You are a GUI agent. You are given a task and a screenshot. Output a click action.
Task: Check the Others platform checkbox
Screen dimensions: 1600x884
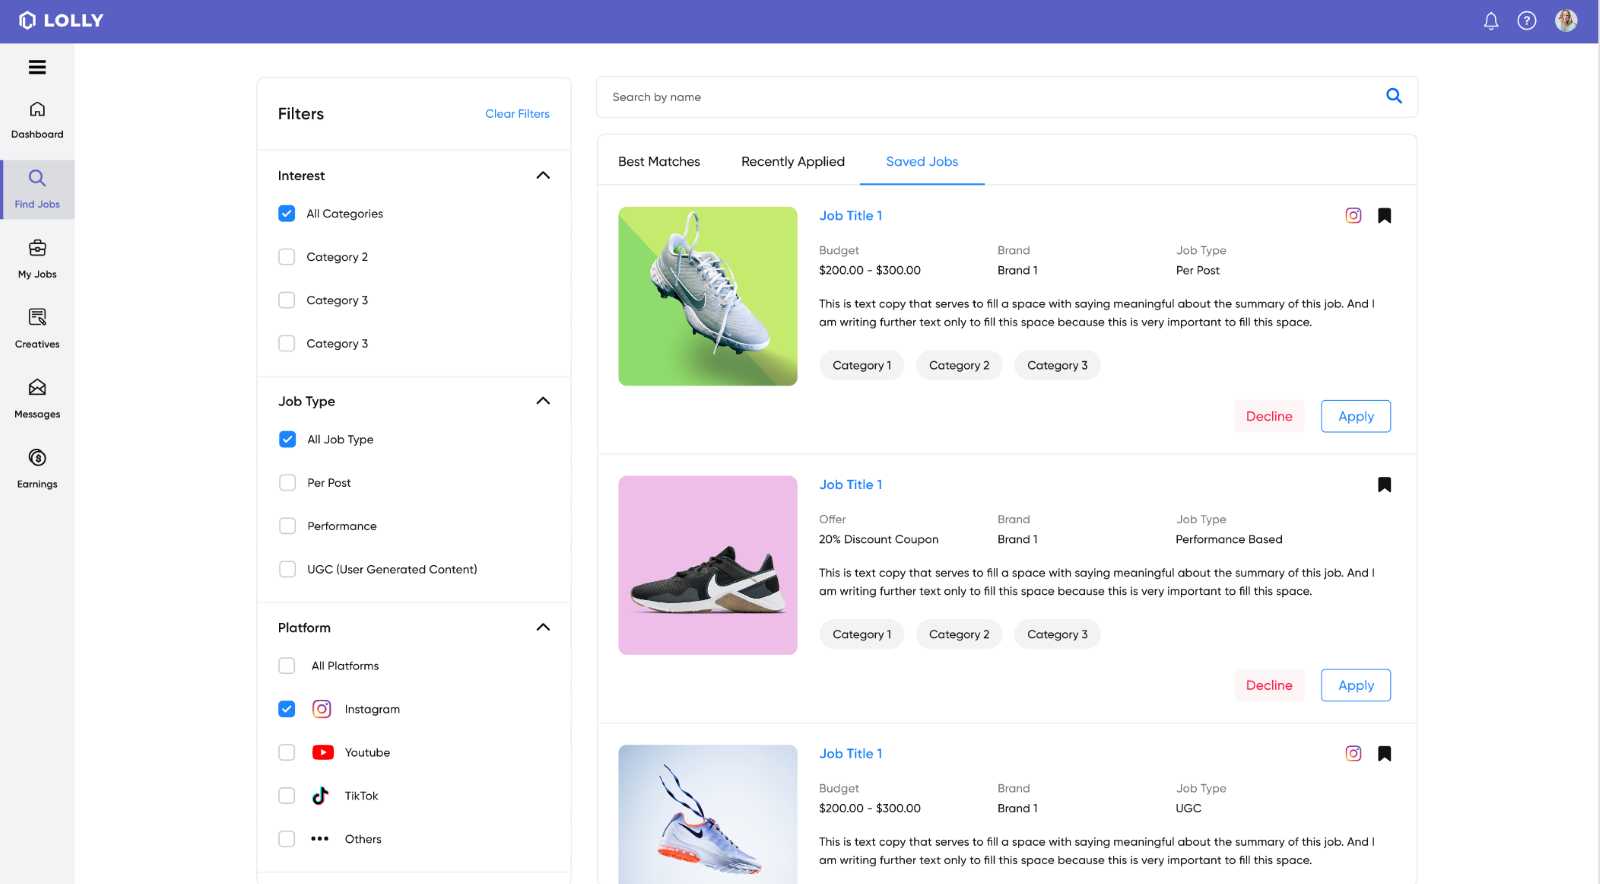point(287,839)
